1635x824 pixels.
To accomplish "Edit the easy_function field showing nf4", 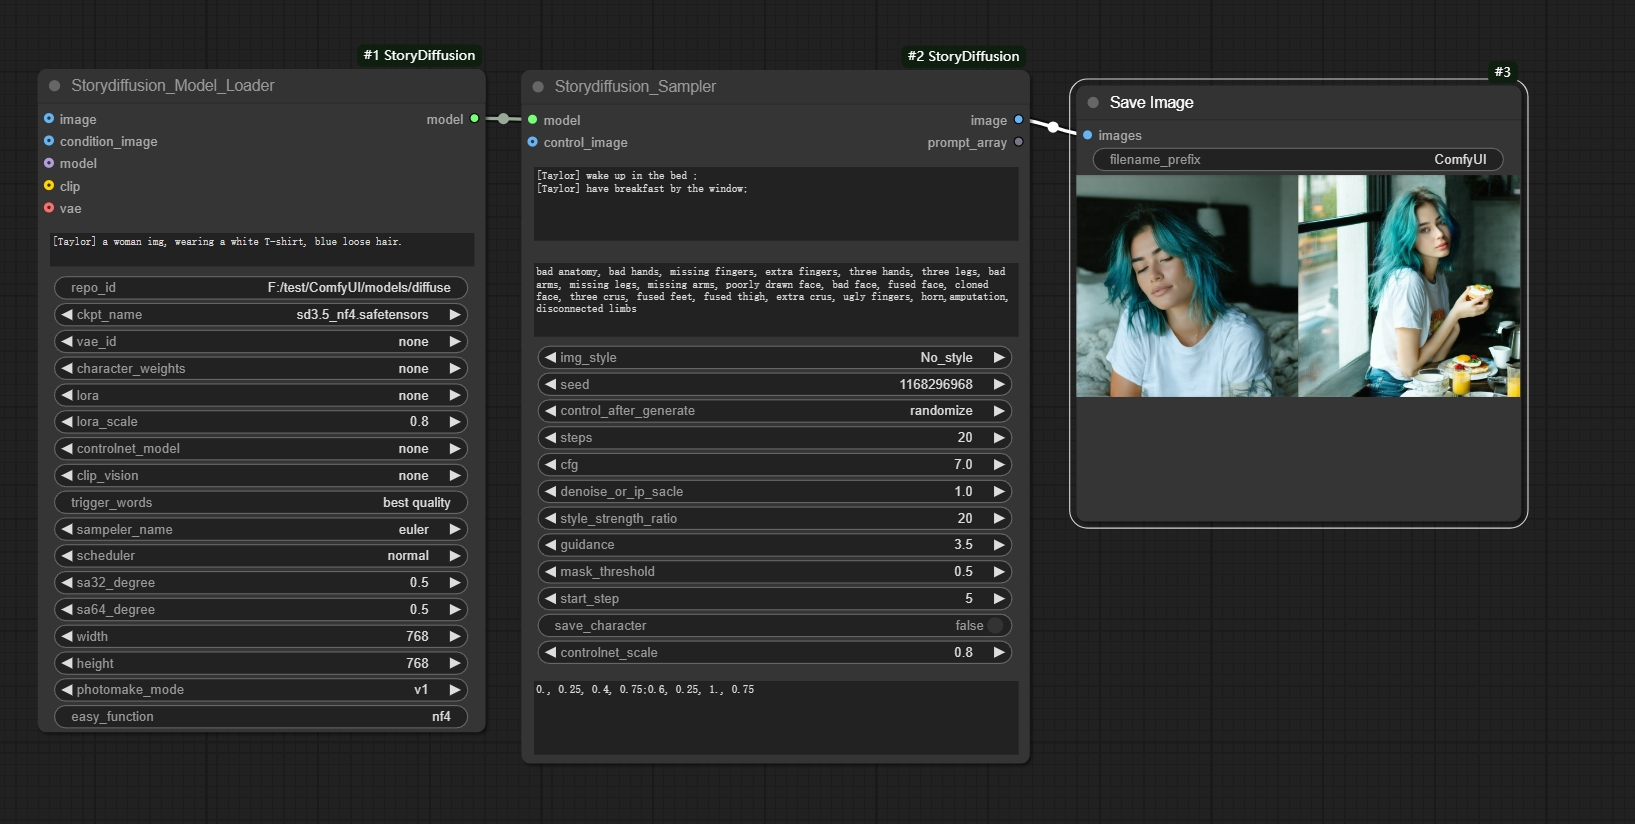I will click(x=260, y=717).
